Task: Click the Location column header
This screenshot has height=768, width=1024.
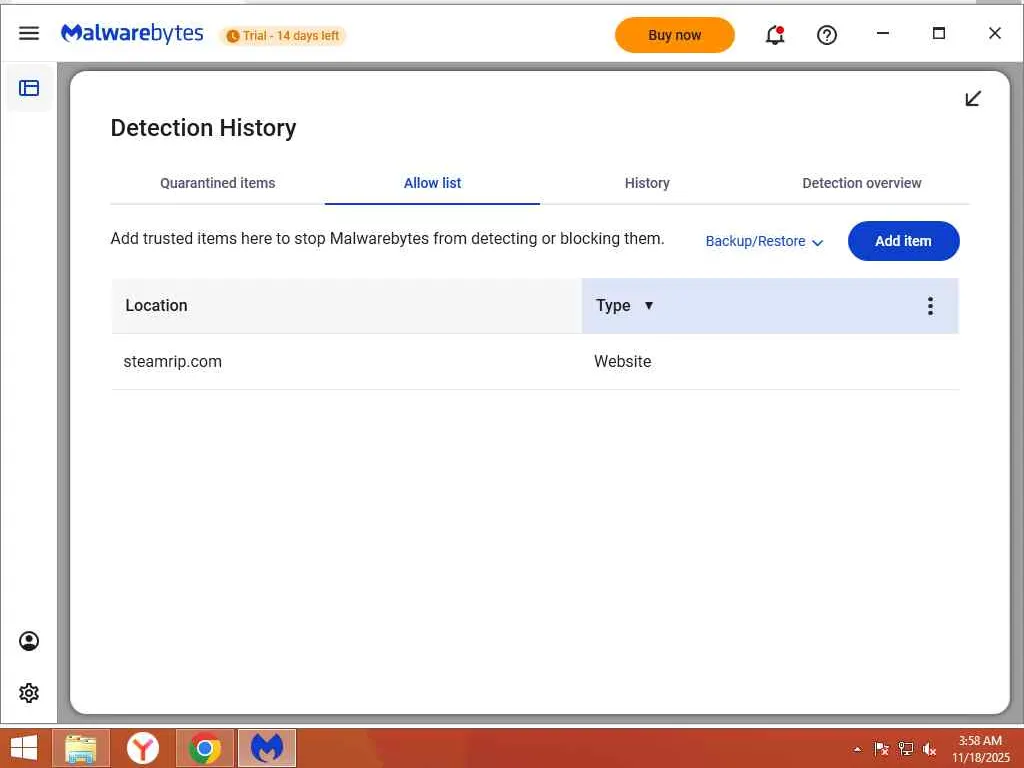Action: 347,306
